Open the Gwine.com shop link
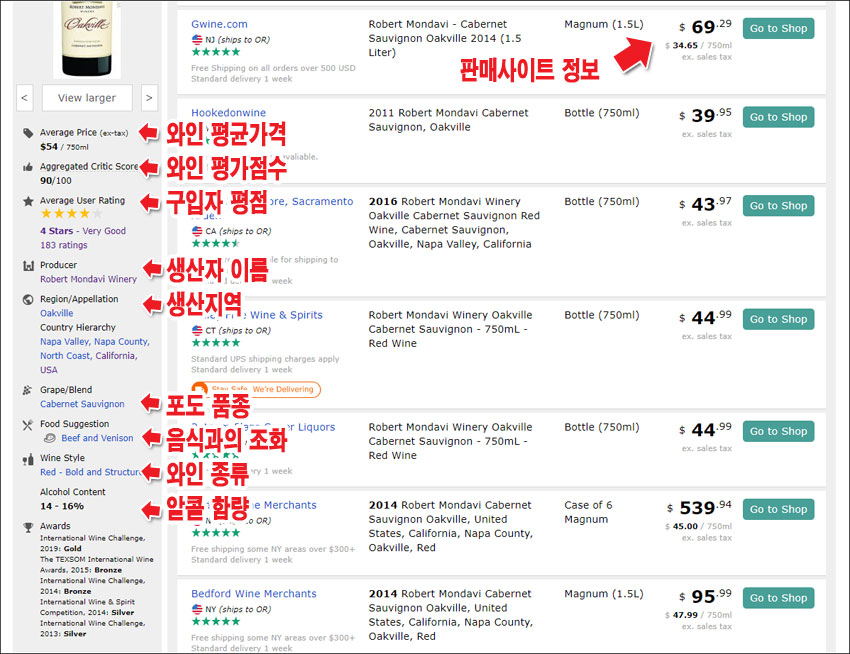The width and height of the screenshot is (850, 654). click(x=219, y=24)
